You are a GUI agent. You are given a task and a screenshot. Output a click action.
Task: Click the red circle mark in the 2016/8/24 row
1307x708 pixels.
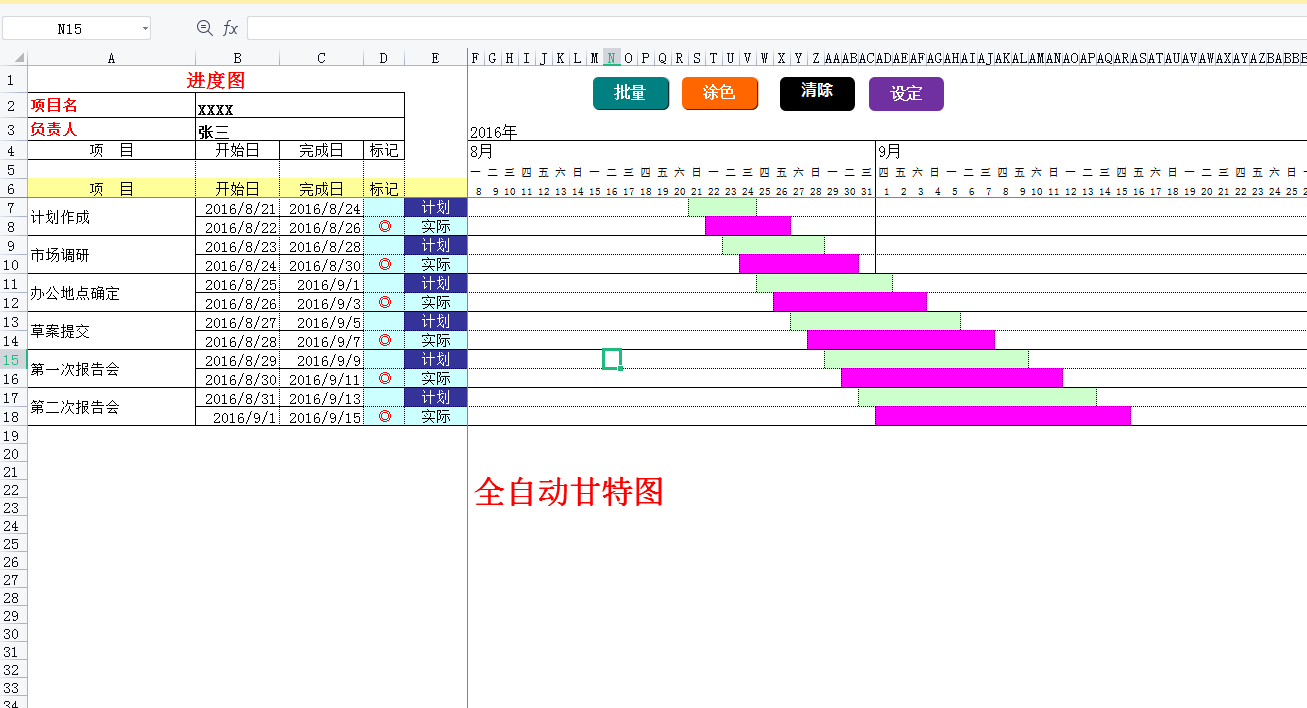(x=385, y=264)
